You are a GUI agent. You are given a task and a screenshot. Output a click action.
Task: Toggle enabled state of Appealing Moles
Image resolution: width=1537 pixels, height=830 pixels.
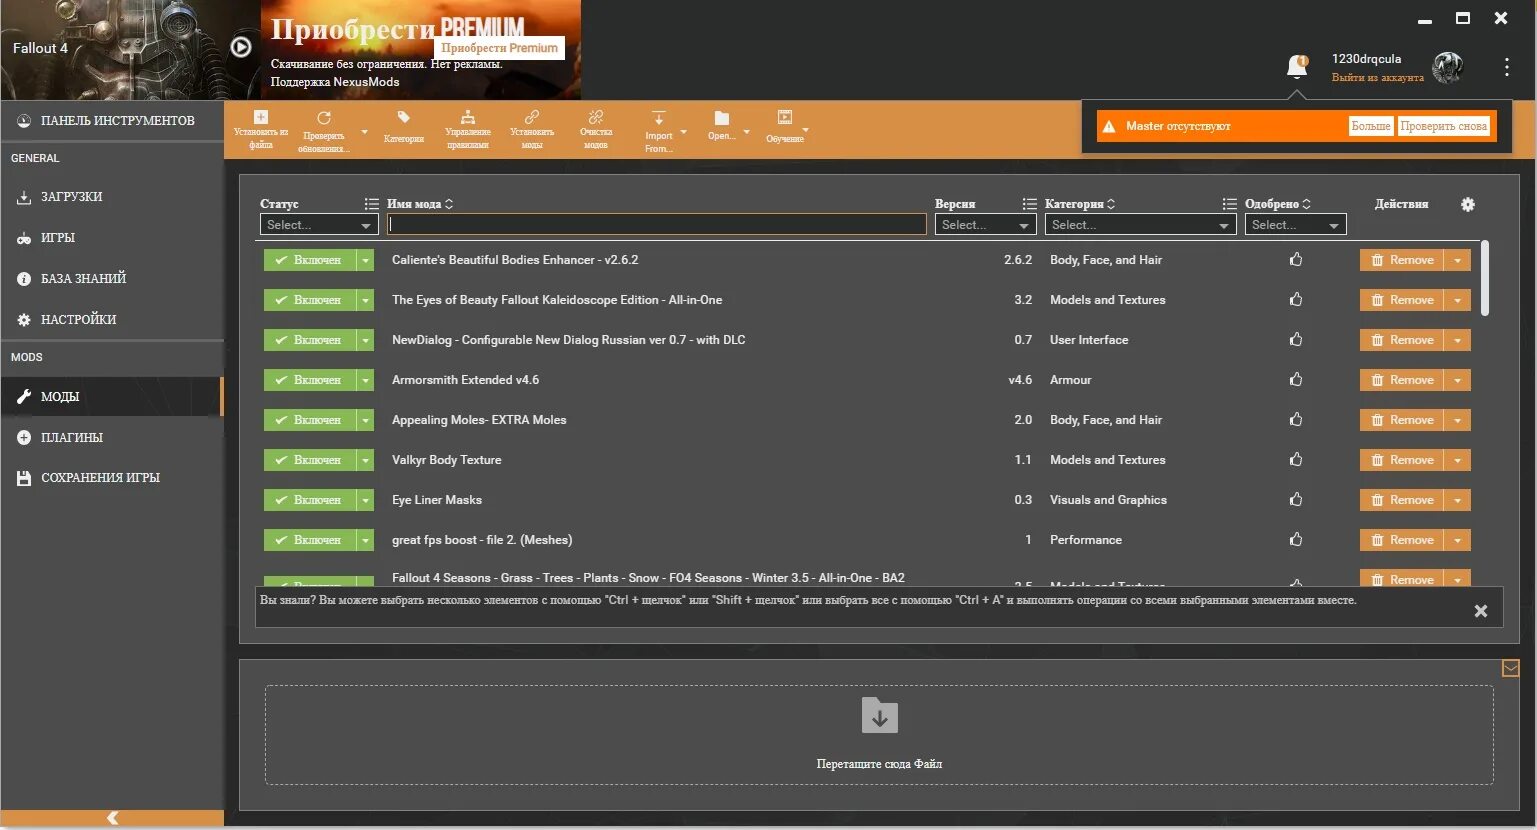[x=310, y=420]
